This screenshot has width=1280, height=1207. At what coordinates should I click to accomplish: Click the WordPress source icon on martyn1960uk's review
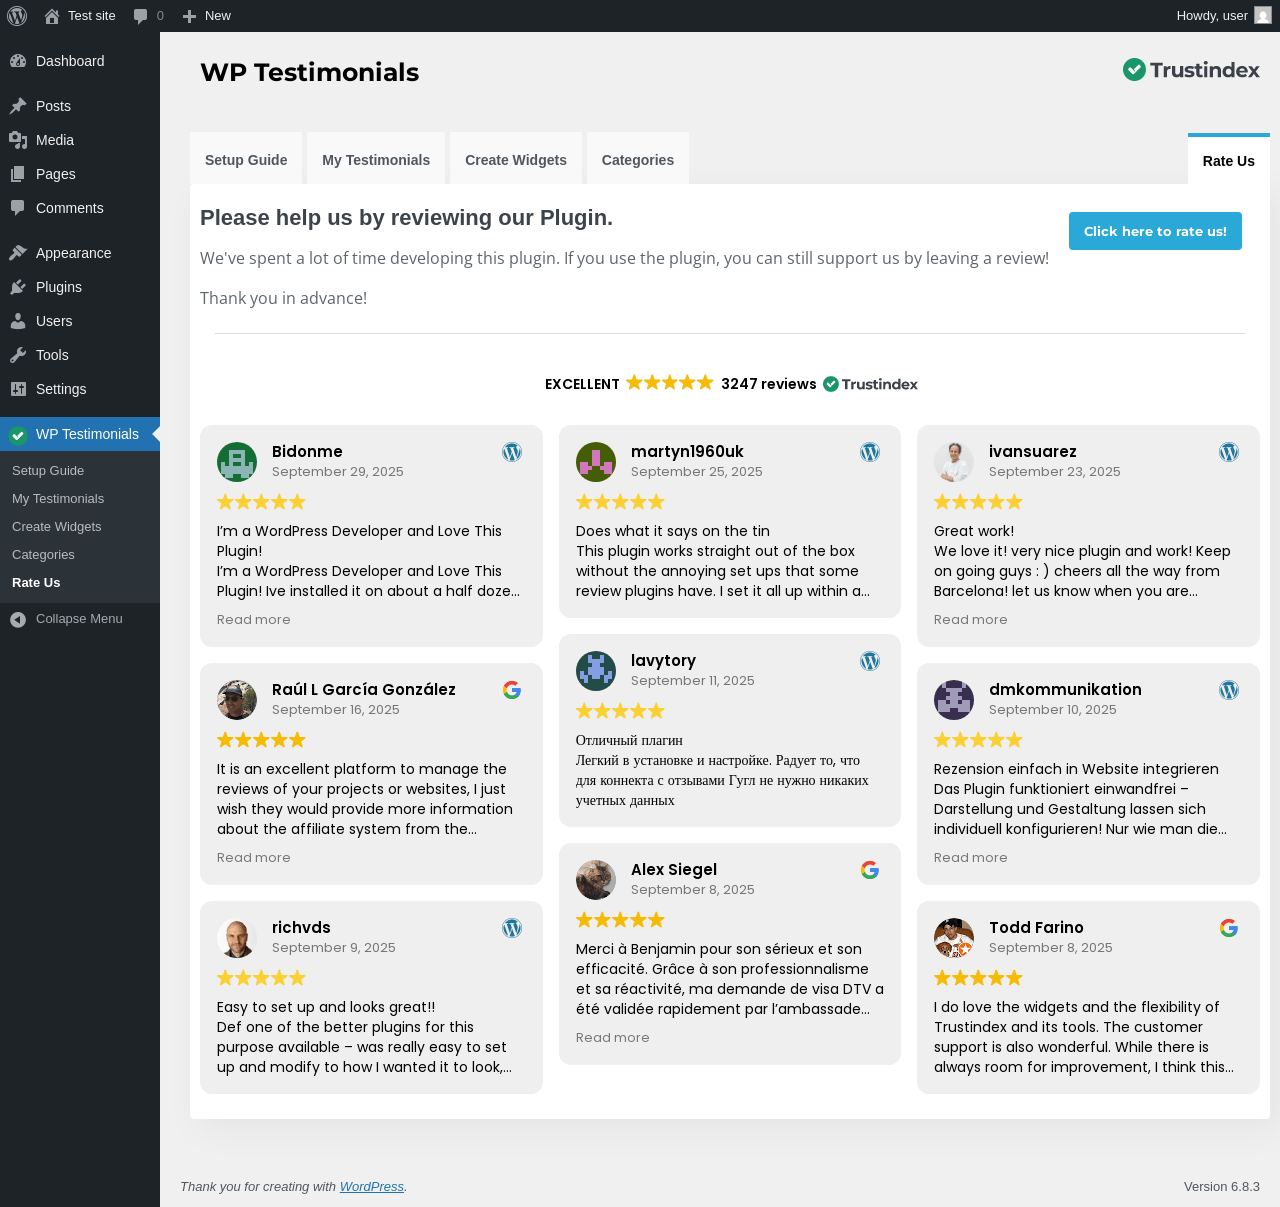[x=870, y=452]
